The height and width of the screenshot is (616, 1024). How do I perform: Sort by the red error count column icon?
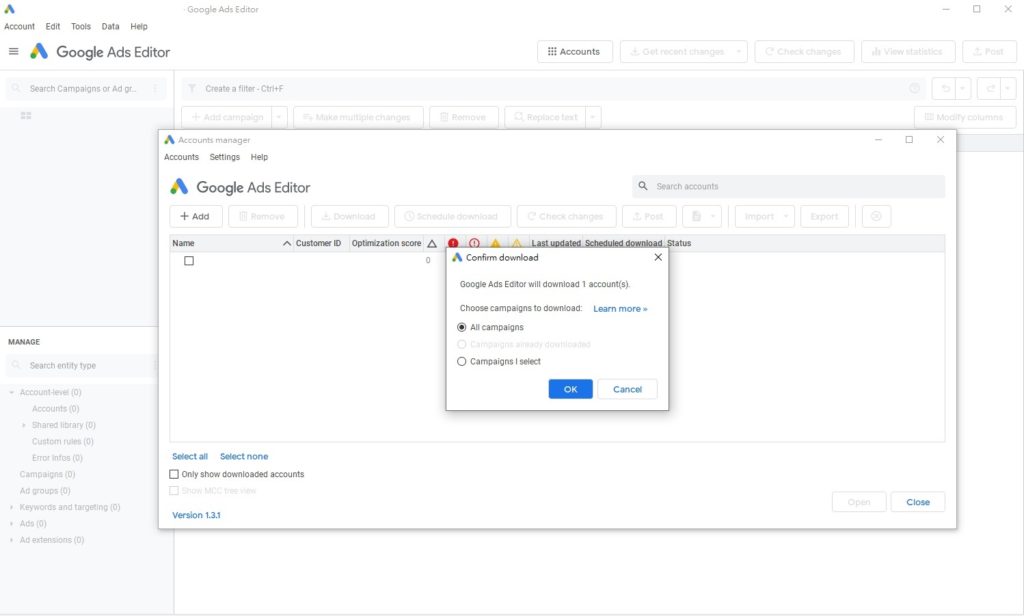tap(452, 242)
